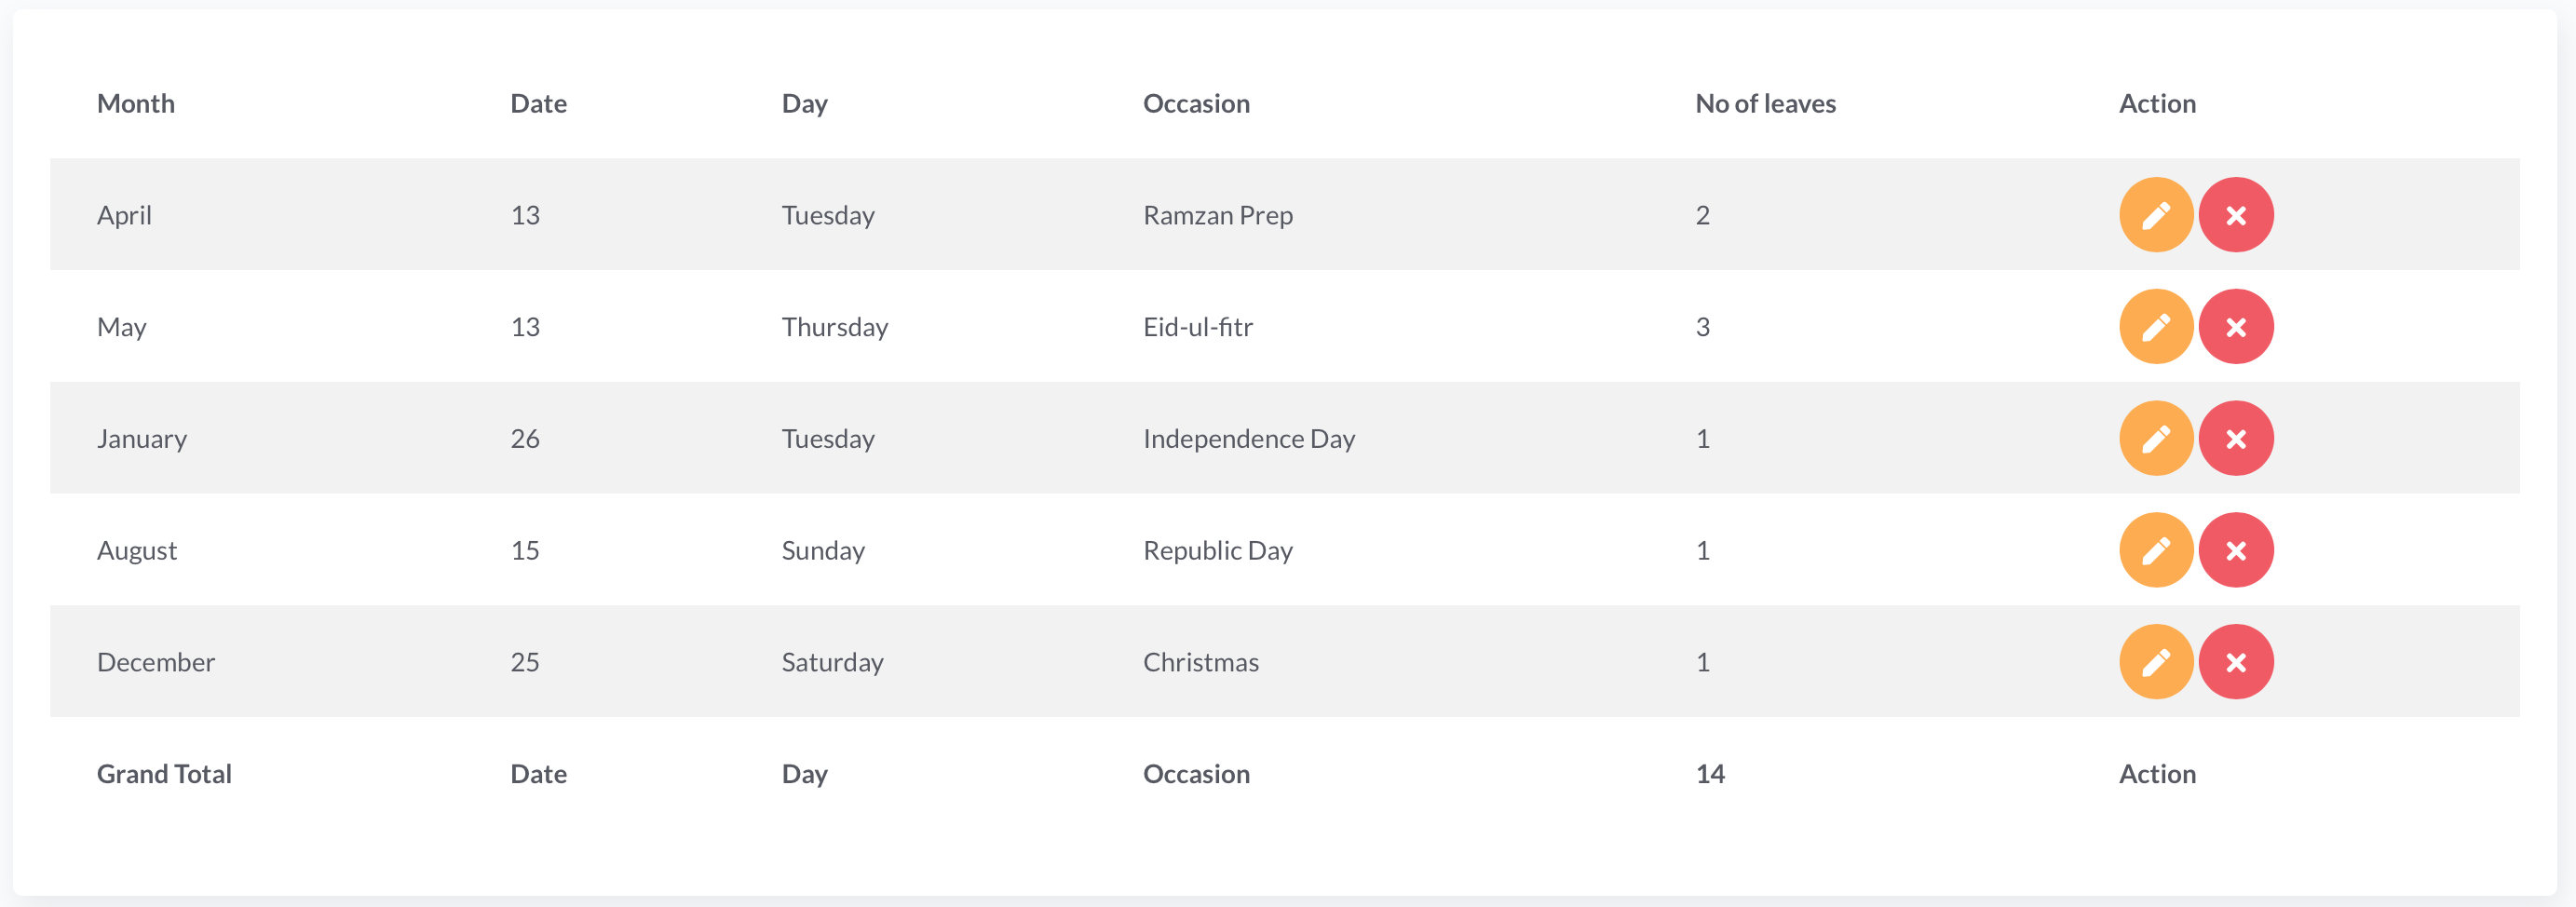Click the Month column header
The height and width of the screenshot is (907, 2576).
point(136,104)
